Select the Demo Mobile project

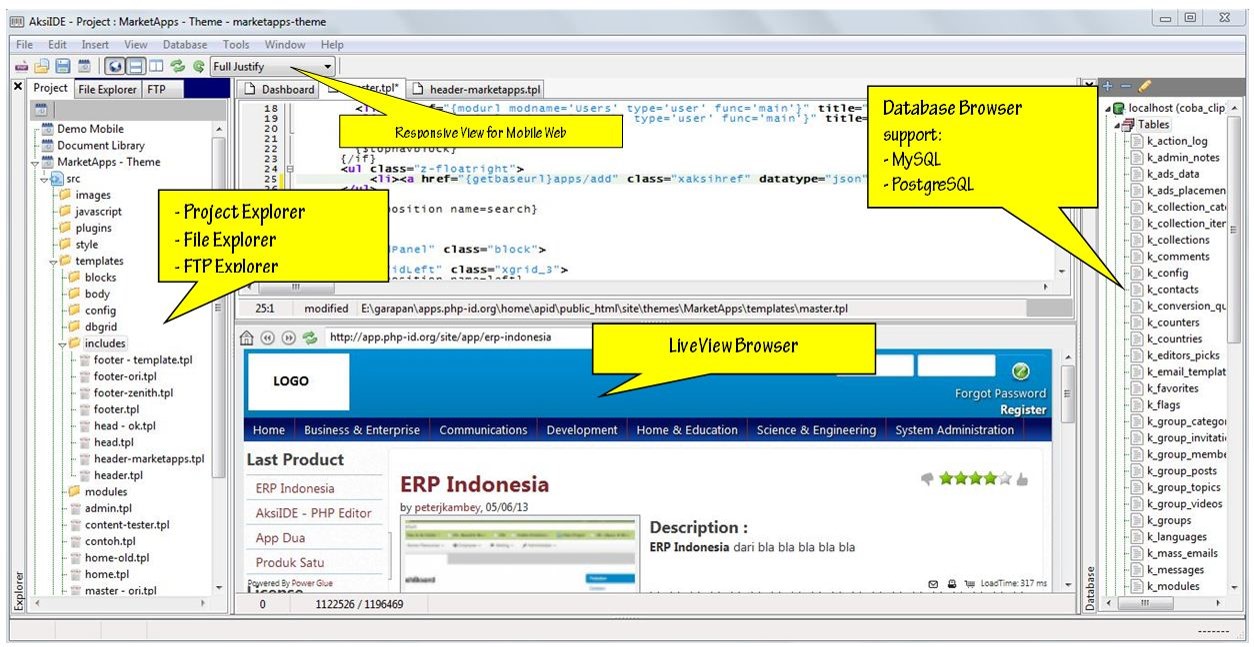pos(90,129)
